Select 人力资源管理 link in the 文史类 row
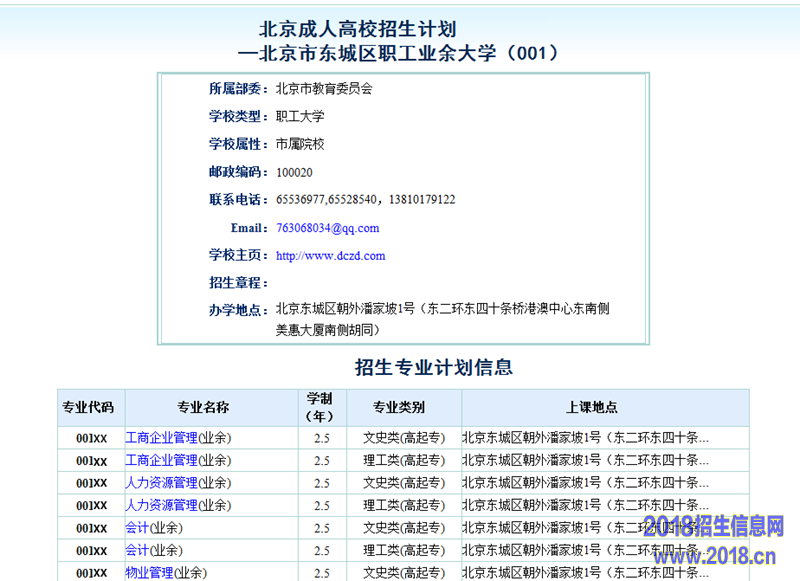 [161, 483]
